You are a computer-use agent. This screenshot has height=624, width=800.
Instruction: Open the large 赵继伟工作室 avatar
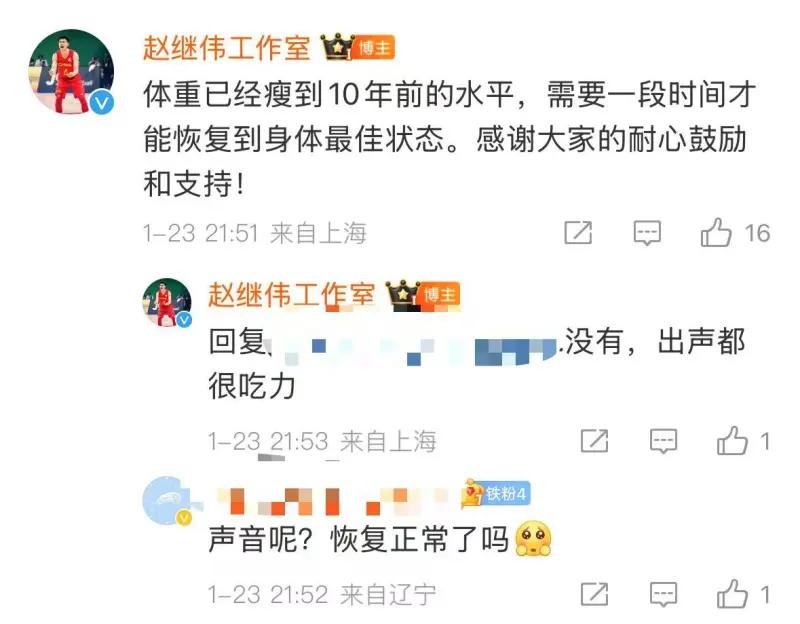tap(71, 71)
